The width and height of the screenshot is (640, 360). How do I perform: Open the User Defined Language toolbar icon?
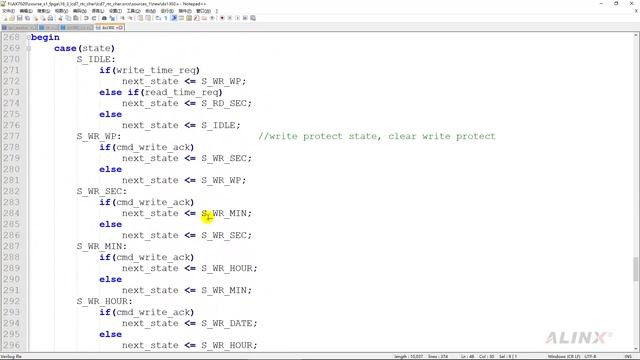click(181, 18)
